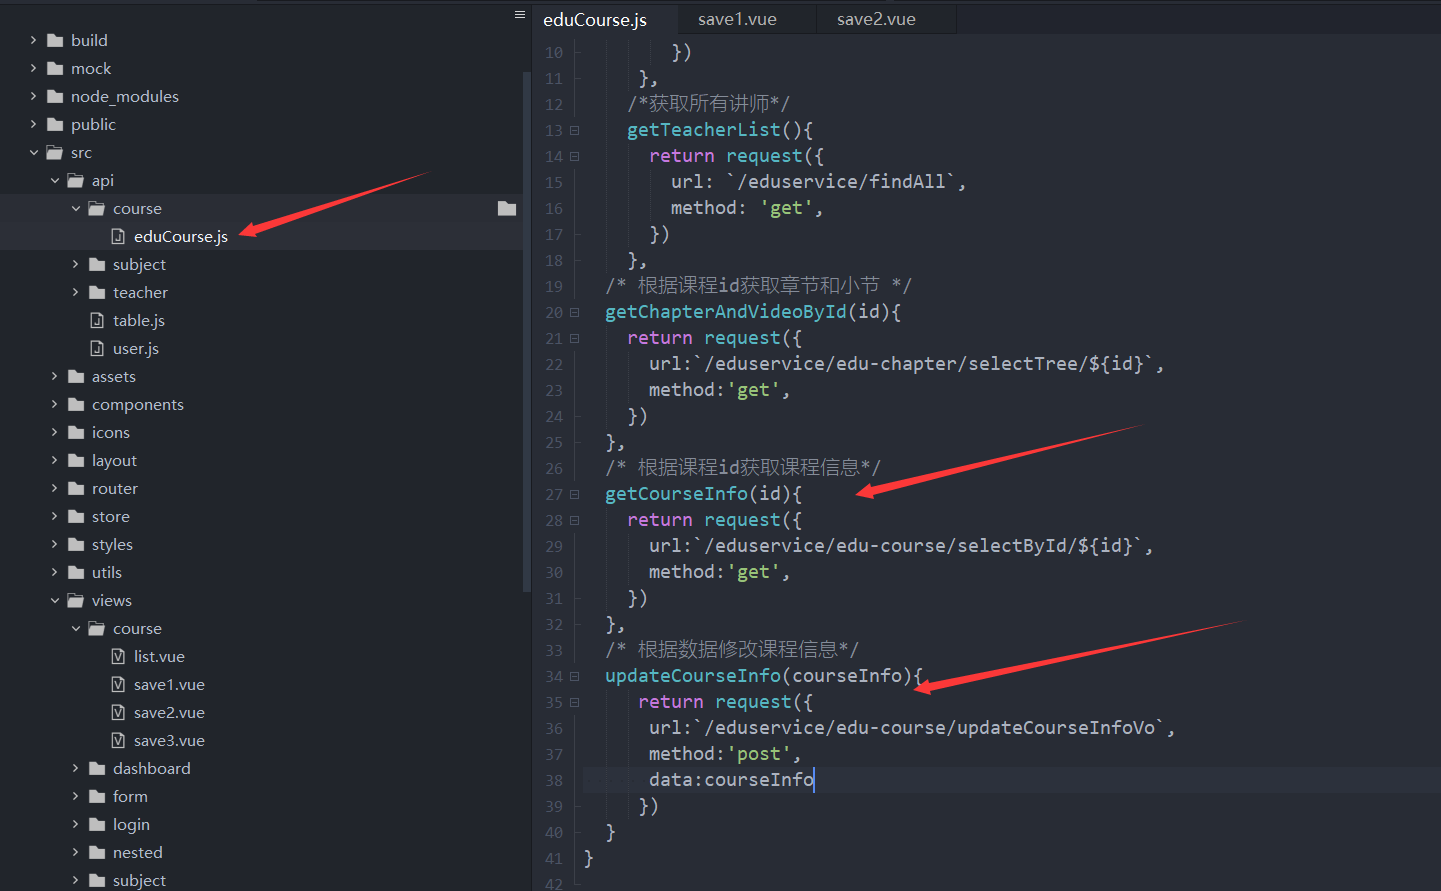
Task: Click the vue file icon of list.vue
Action: 118,657
